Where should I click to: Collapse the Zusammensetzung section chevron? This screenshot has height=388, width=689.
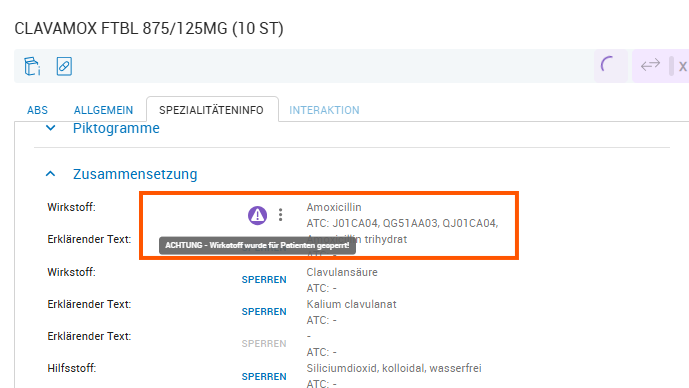coord(51,174)
